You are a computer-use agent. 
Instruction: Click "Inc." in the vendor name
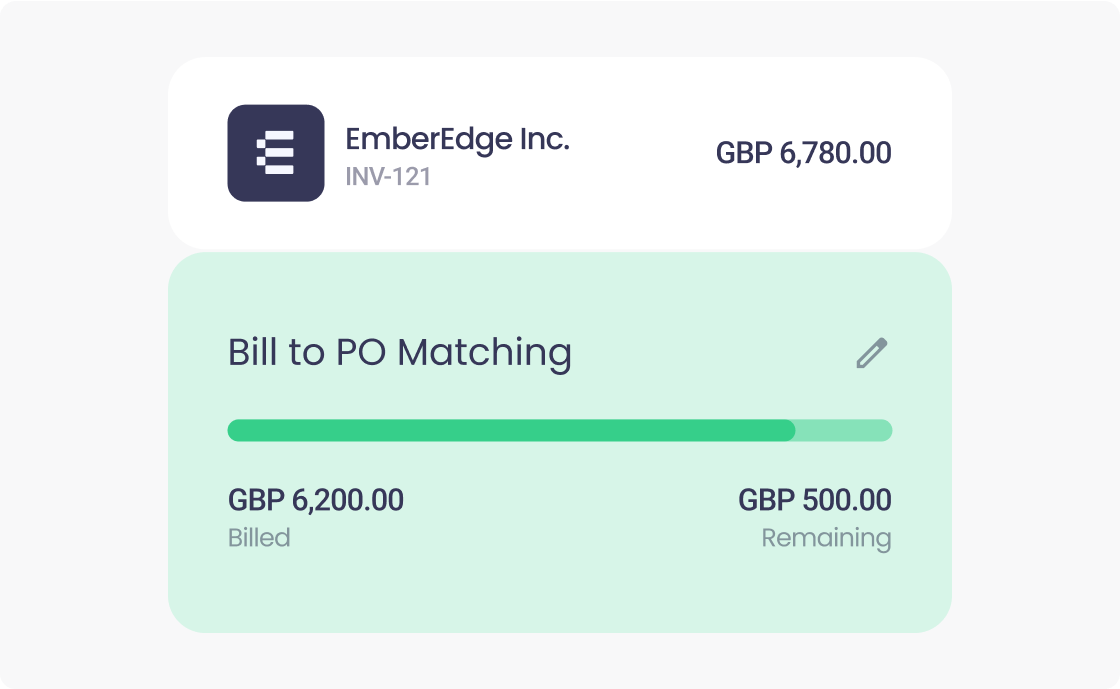(x=544, y=140)
